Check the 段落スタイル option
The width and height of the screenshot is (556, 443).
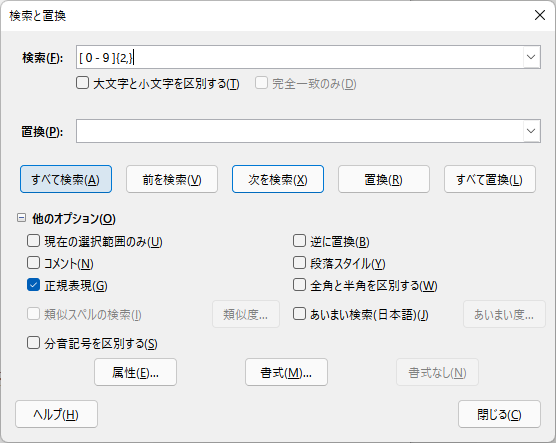(299, 263)
